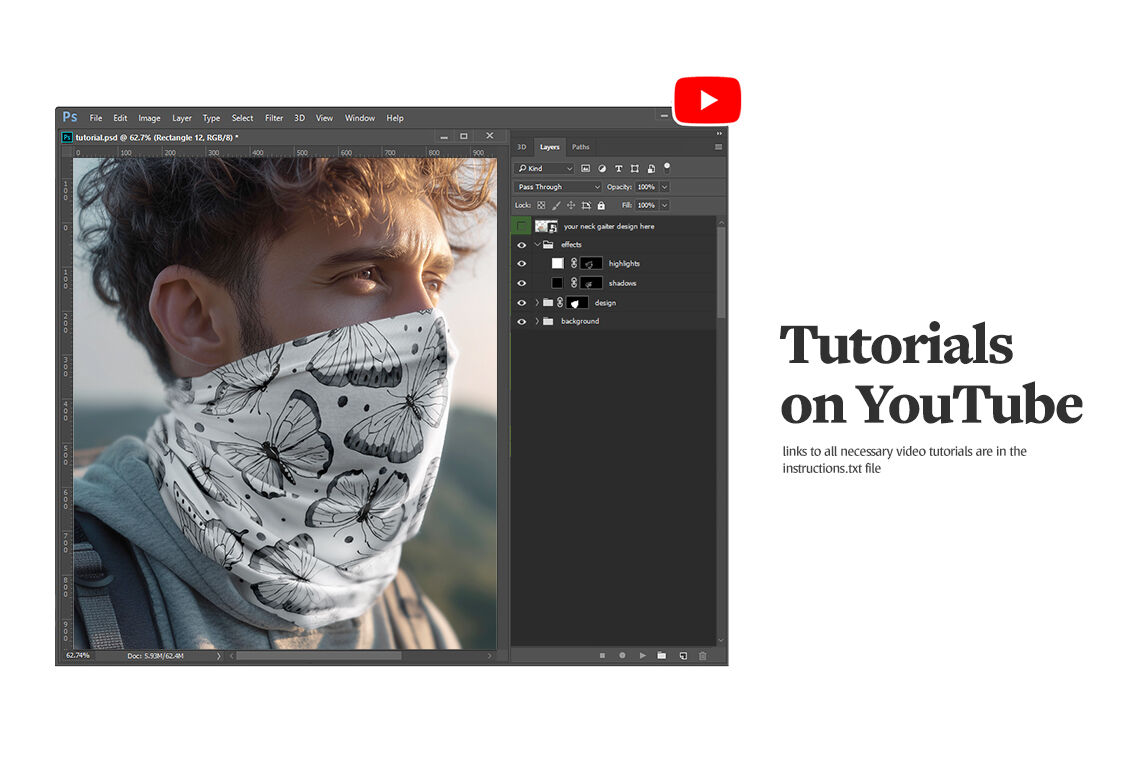This screenshot has height=758, width=1138.
Task: Click the YouTube play button
Action: (x=708, y=100)
